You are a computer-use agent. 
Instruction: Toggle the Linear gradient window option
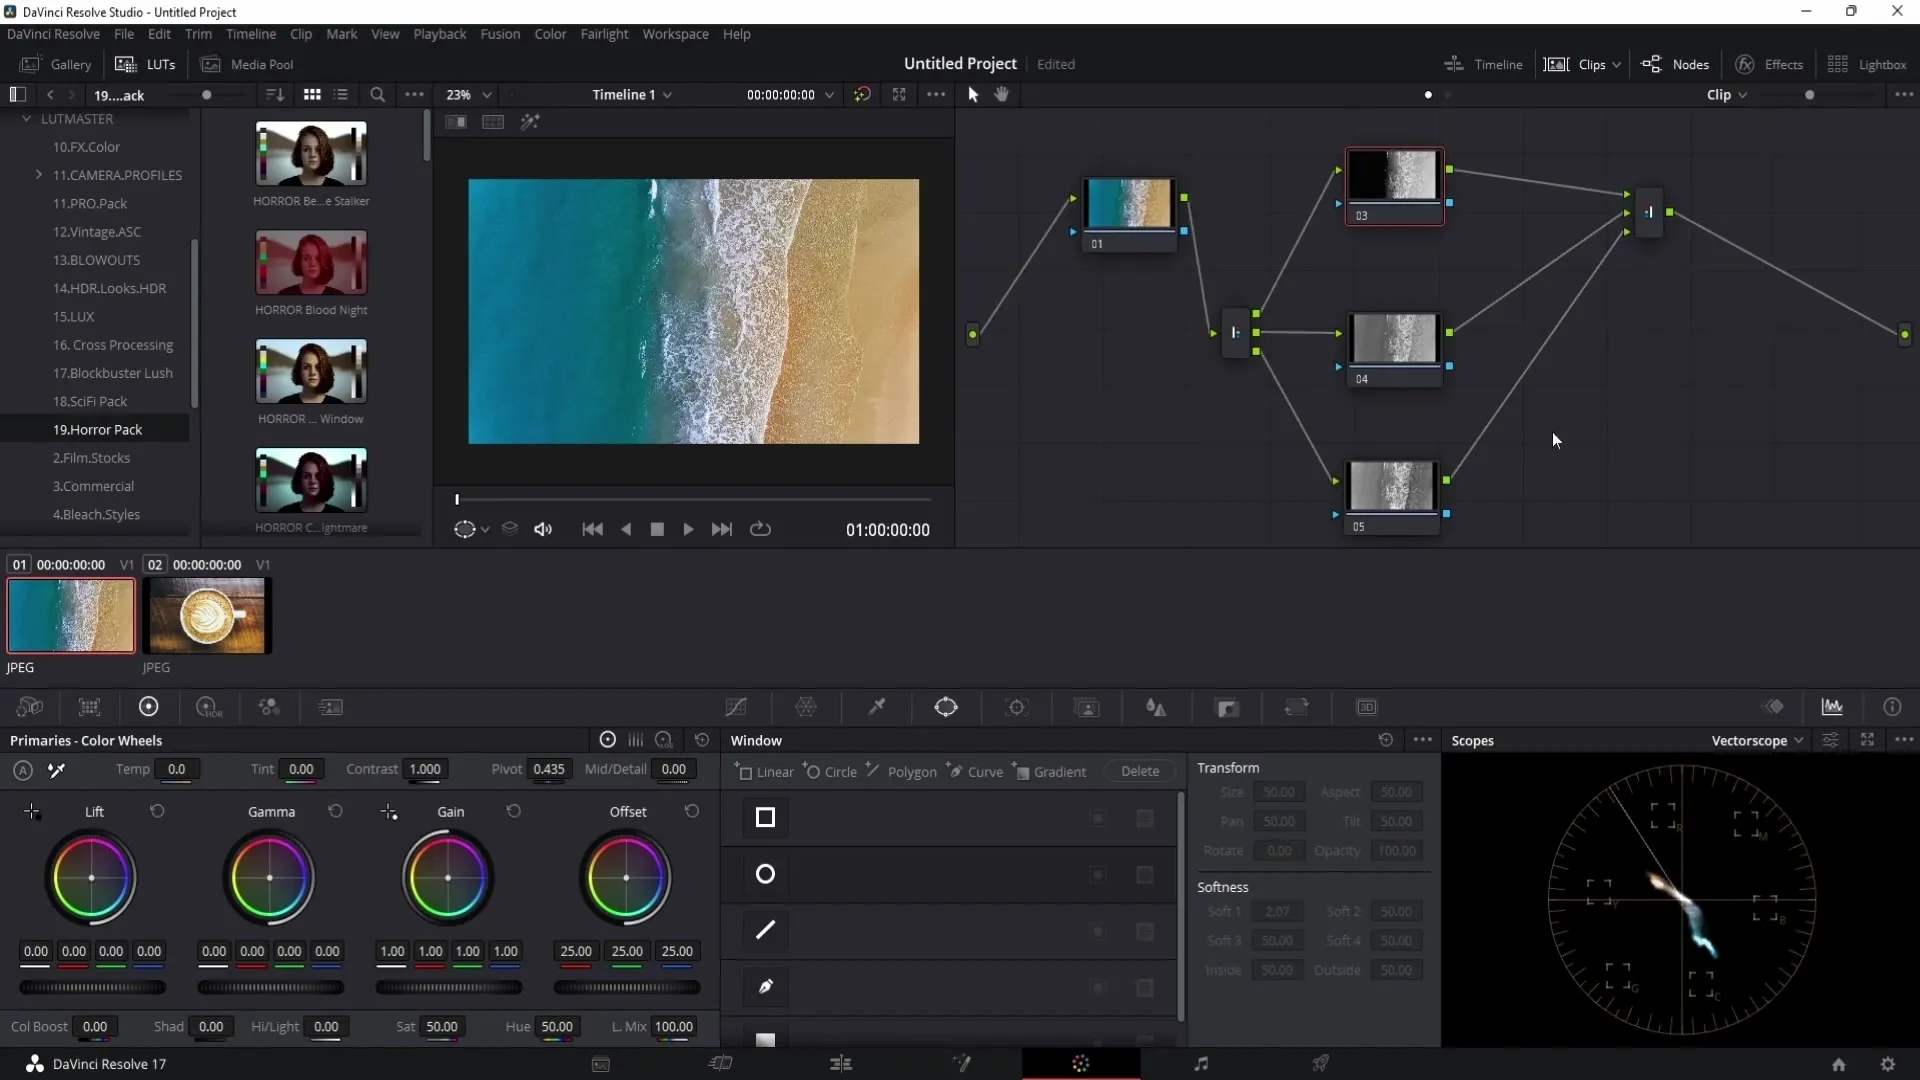coord(767,770)
